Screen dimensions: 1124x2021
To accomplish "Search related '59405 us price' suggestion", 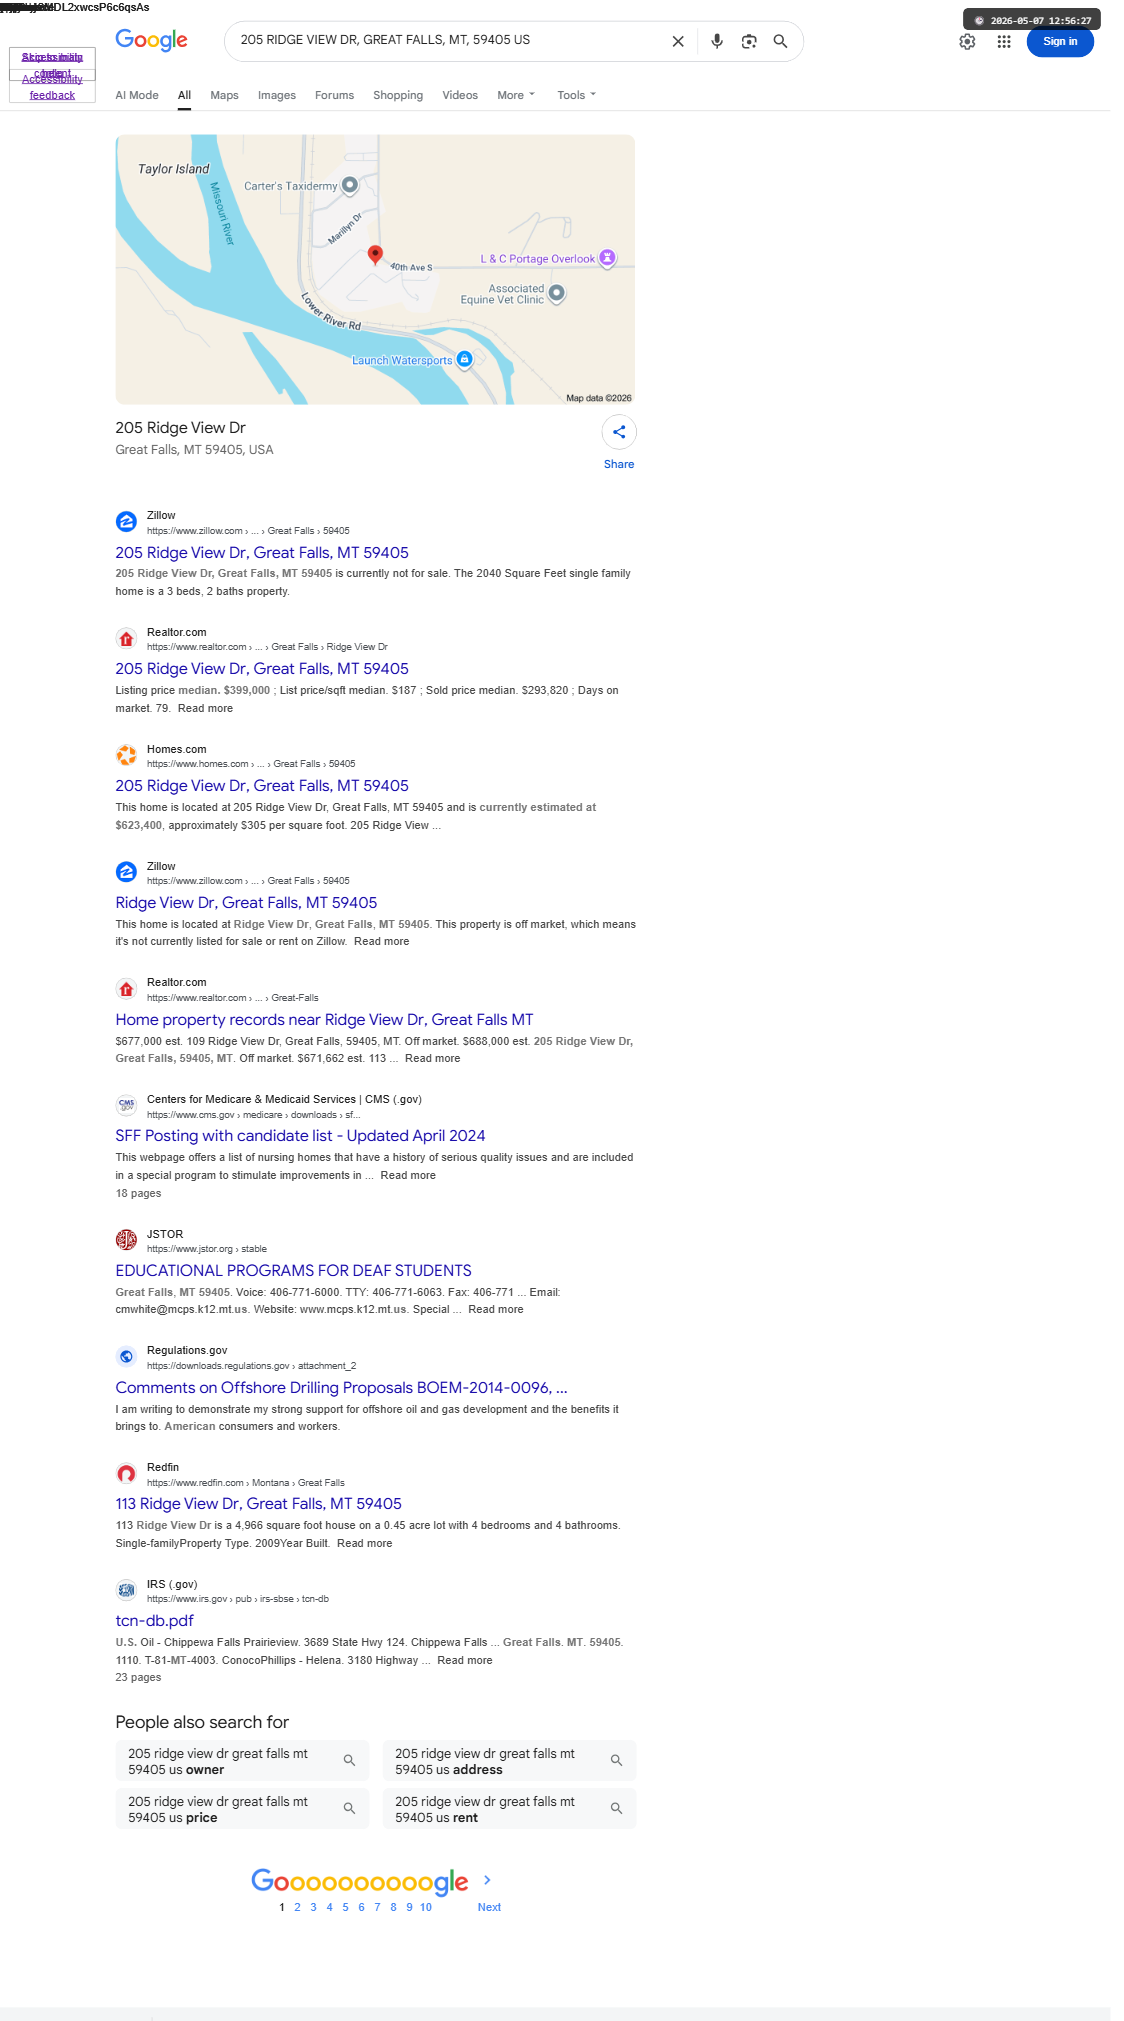I will 242,1809.
